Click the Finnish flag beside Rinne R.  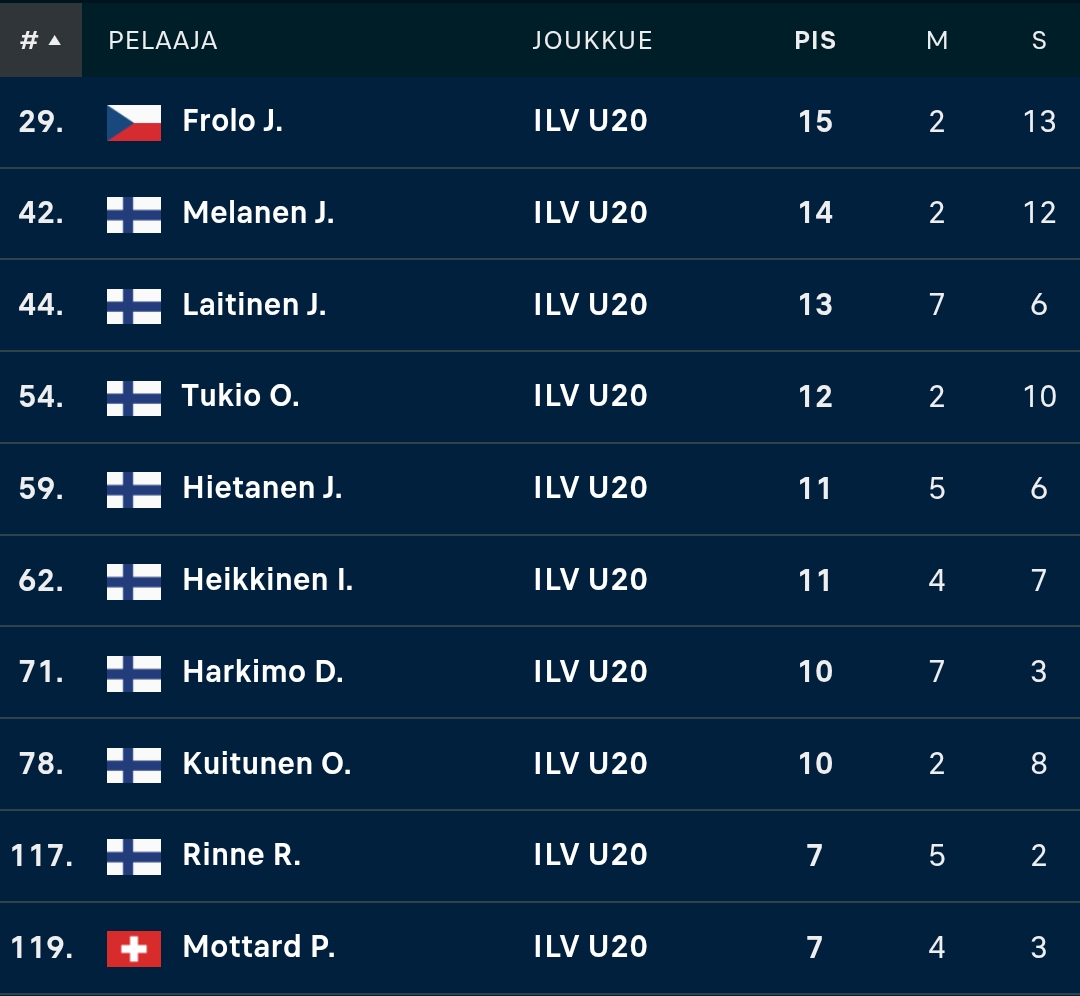click(x=134, y=856)
